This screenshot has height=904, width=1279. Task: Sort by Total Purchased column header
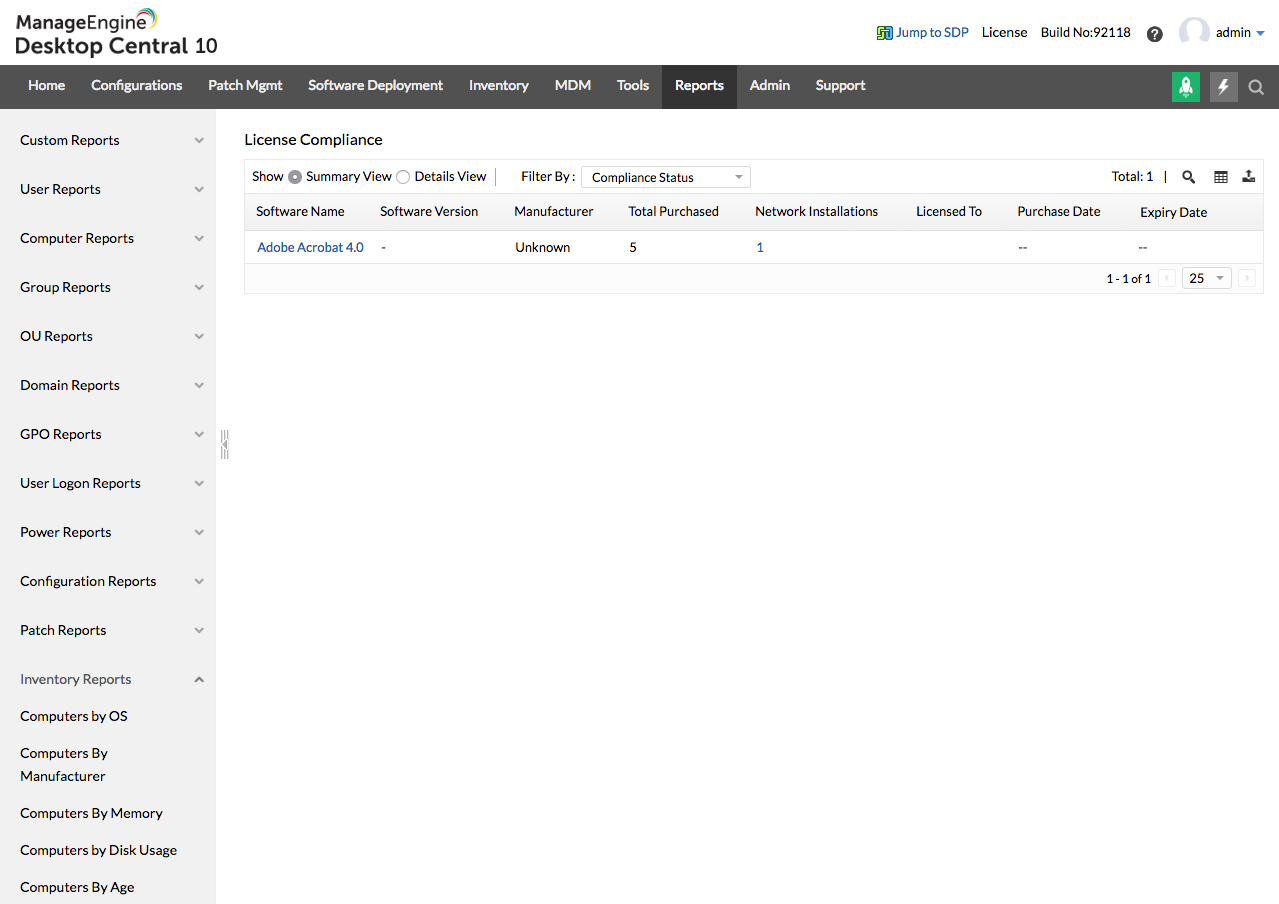click(673, 212)
